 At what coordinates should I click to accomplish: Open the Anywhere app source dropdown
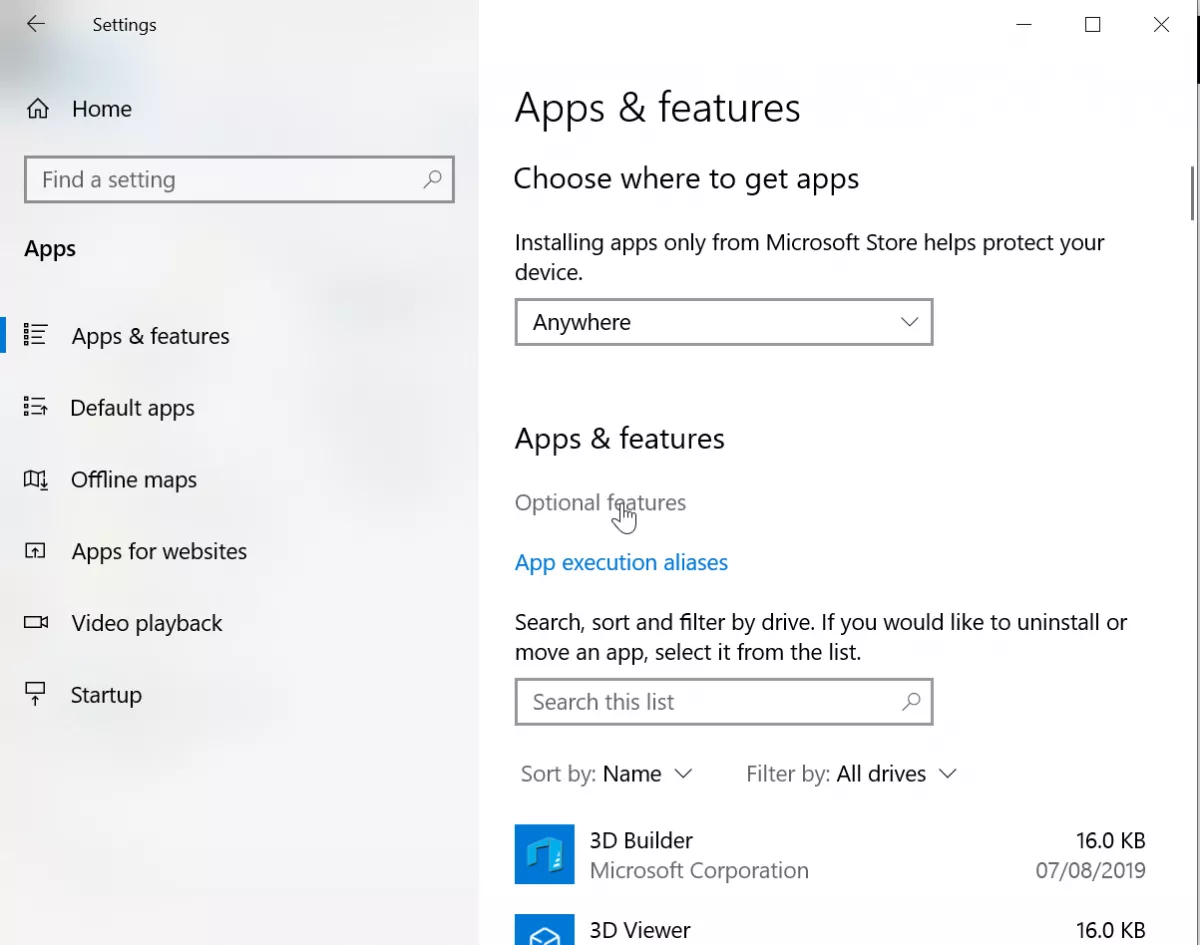724,322
